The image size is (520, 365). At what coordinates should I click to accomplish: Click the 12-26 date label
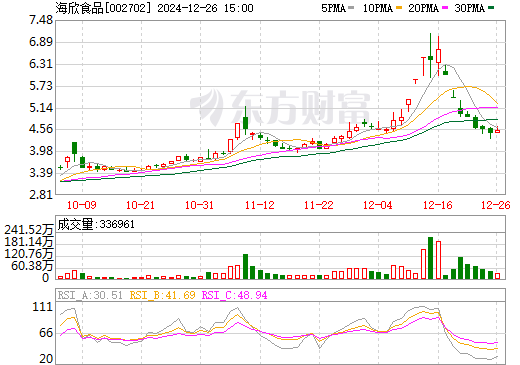pos(496,205)
